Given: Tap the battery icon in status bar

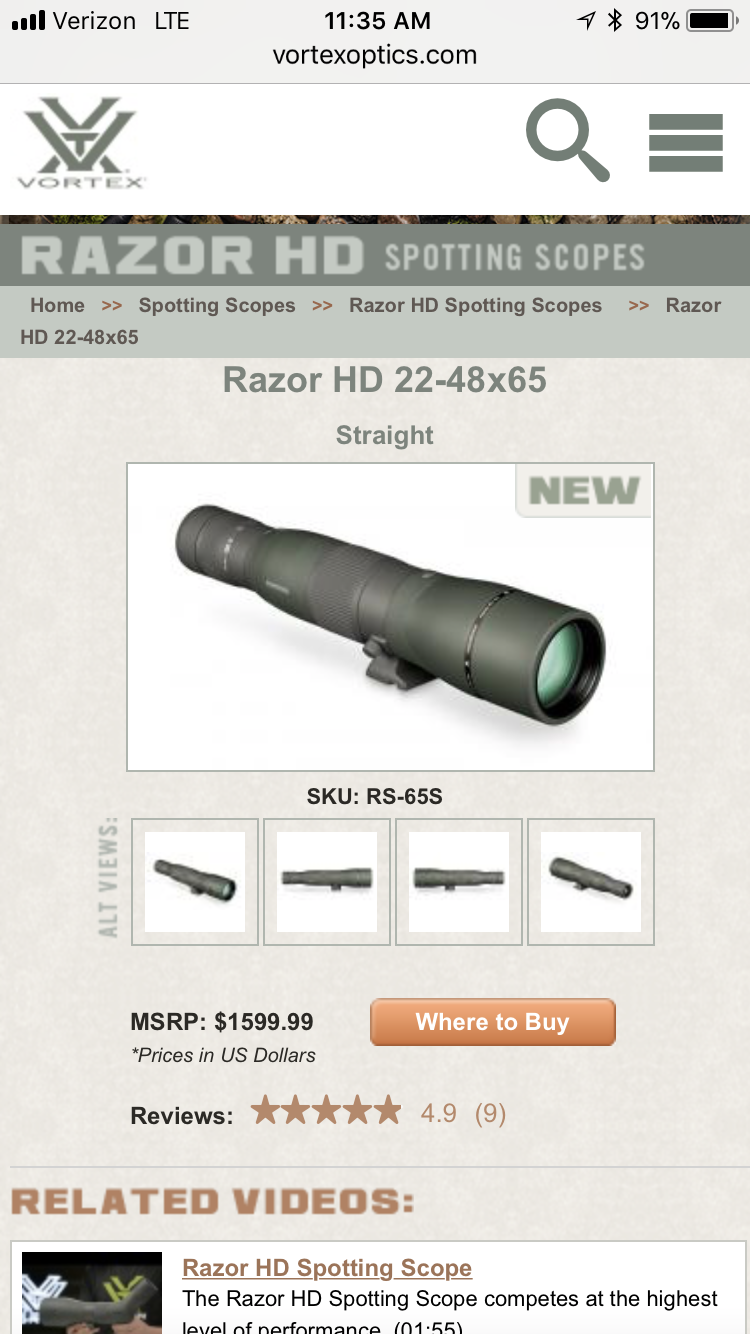Looking at the screenshot, I should (x=712, y=20).
